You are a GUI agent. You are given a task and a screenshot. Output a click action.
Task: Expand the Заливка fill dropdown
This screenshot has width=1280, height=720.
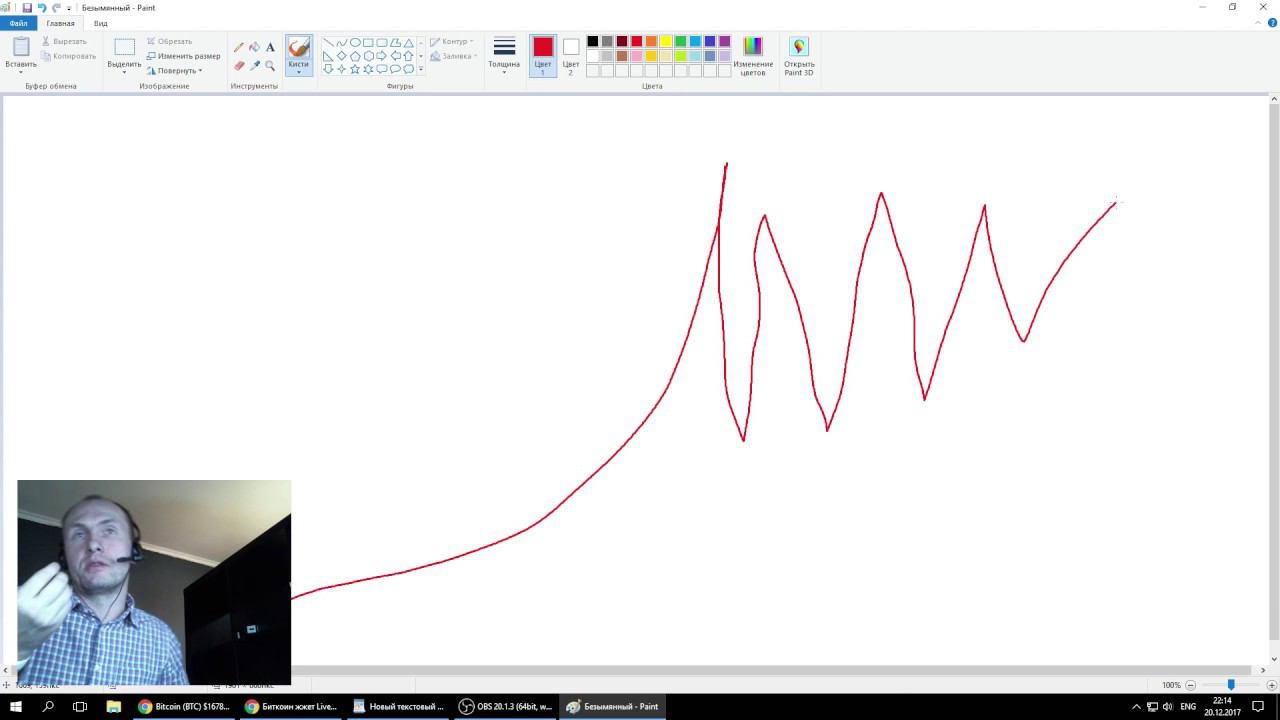point(453,56)
